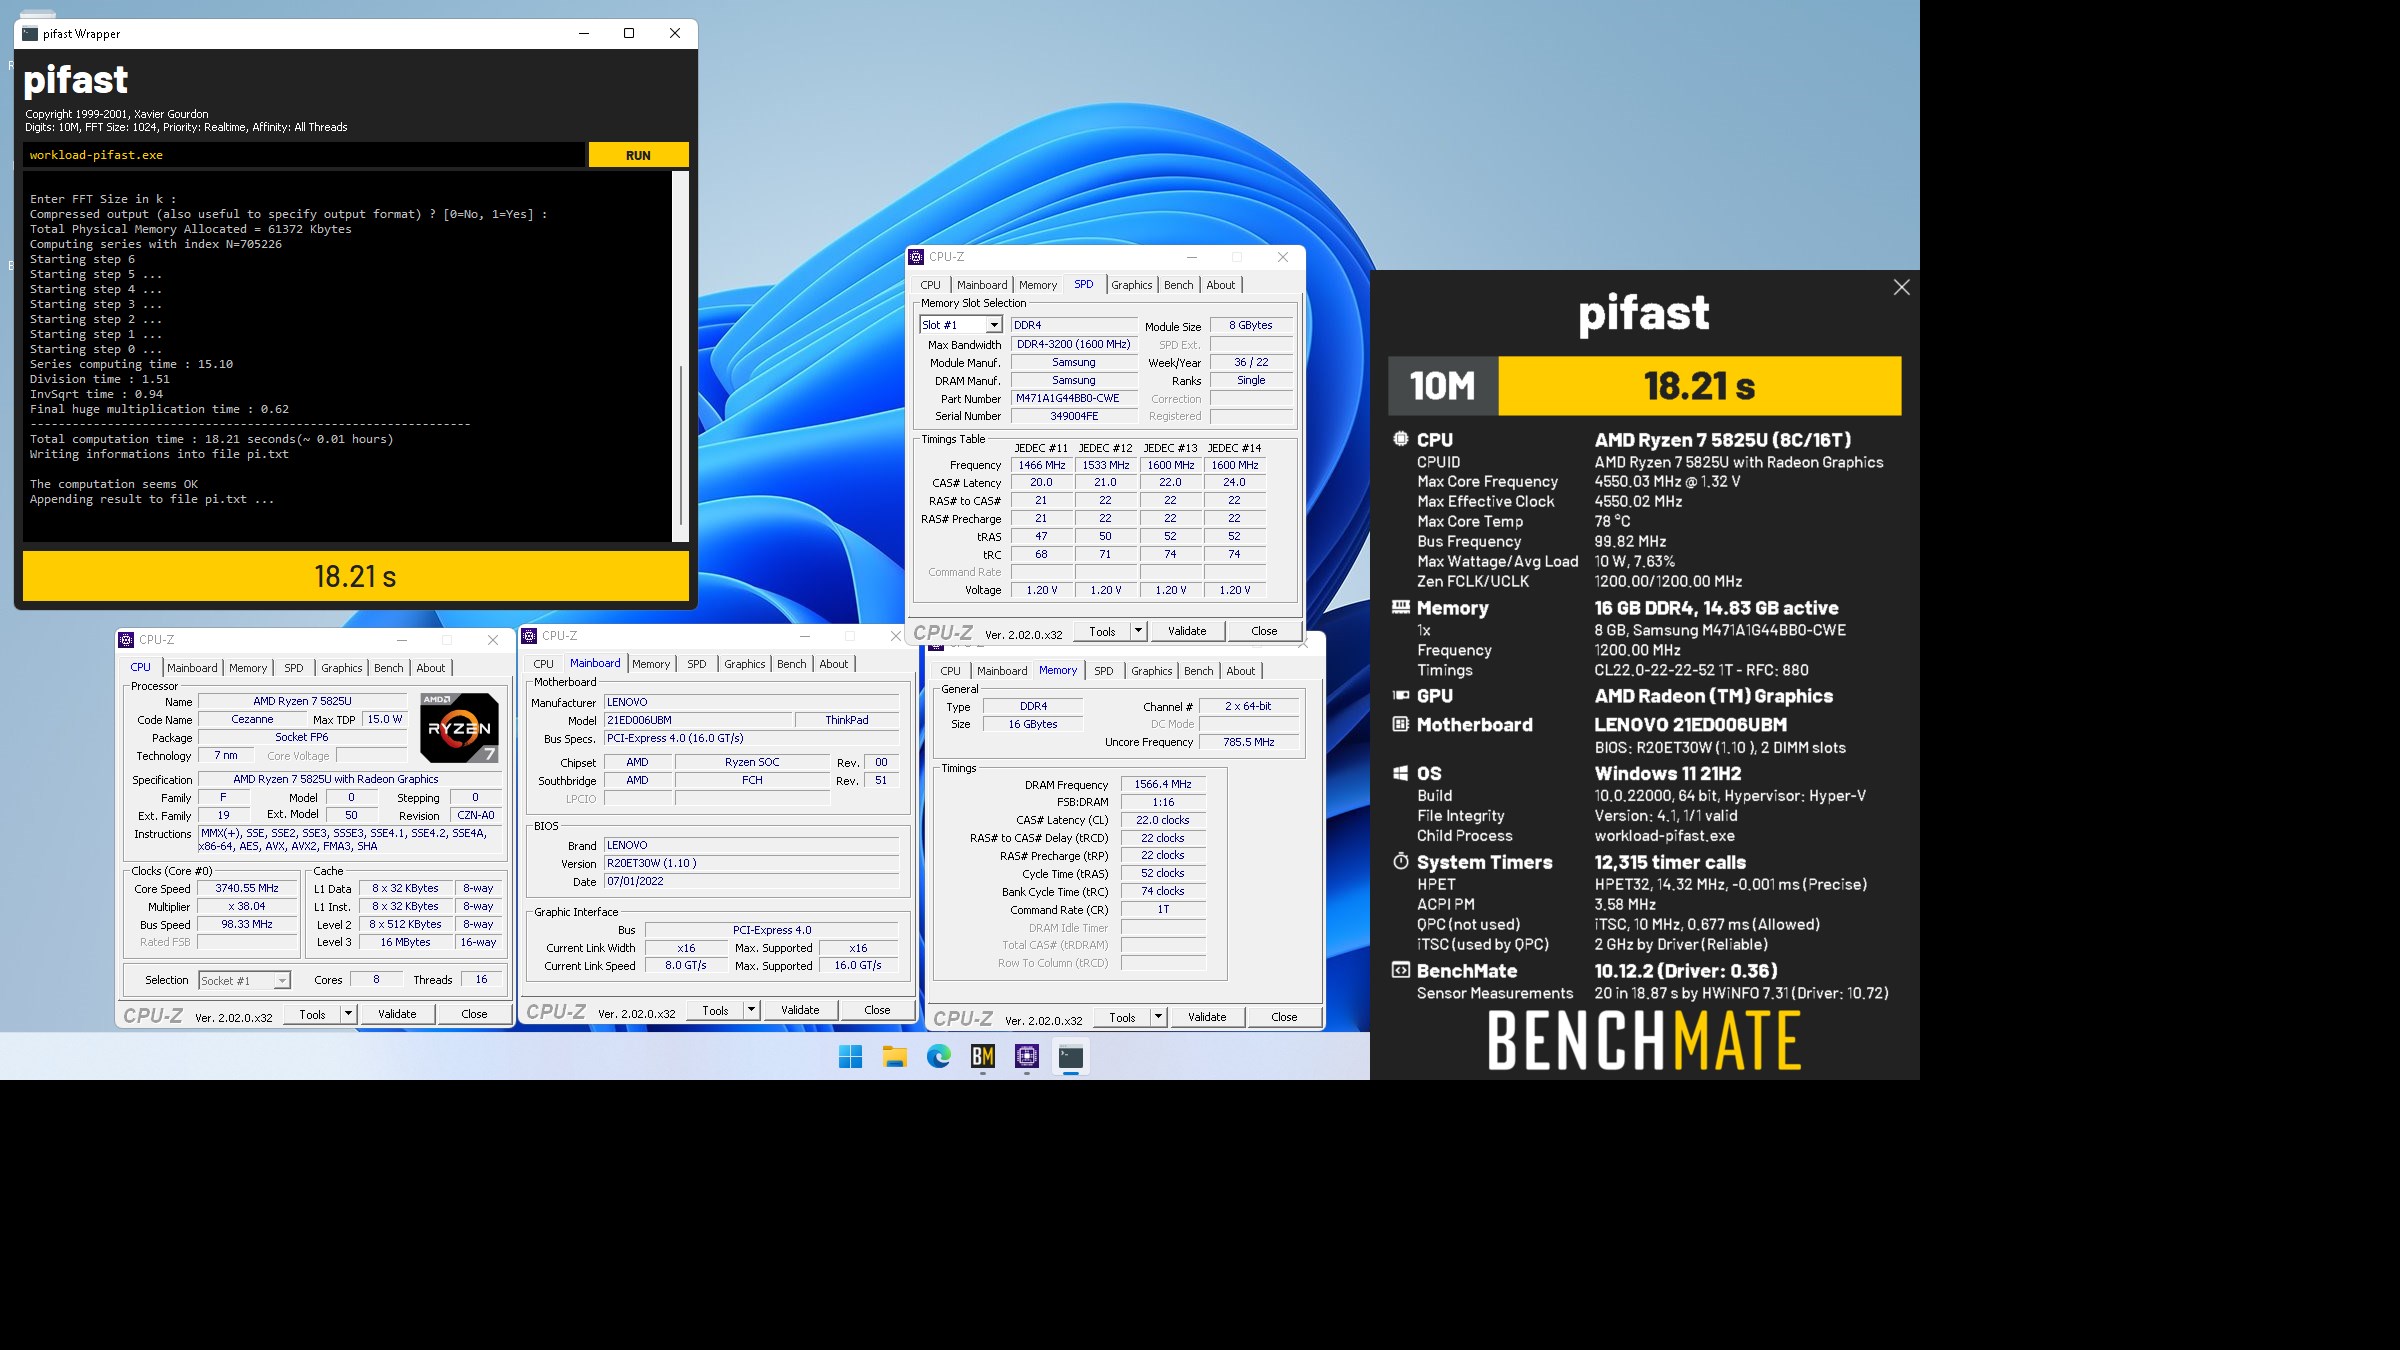Click Core Speed 3740.55 MHz field
Image resolution: width=2400 pixels, height=1350 pixels.
[247, 888]
